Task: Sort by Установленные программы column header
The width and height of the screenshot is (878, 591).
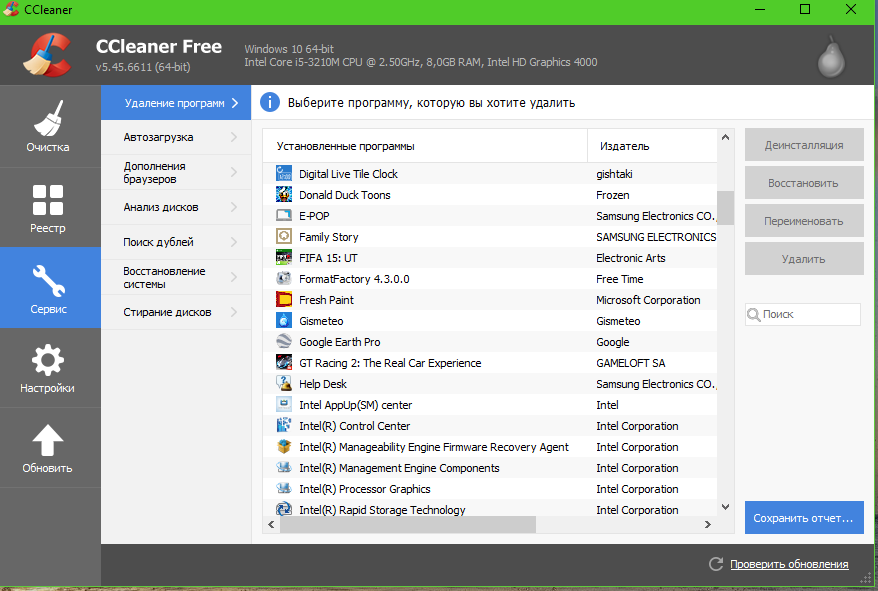Action: (425, 146)
